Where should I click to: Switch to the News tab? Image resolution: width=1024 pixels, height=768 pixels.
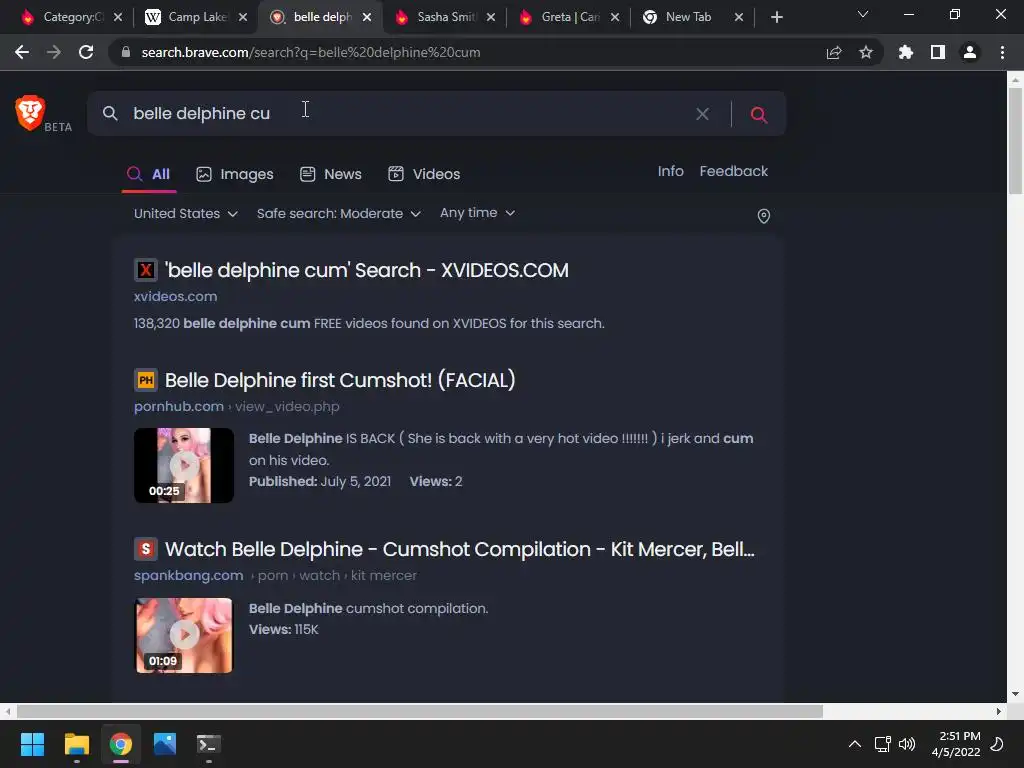coord(330,174)
